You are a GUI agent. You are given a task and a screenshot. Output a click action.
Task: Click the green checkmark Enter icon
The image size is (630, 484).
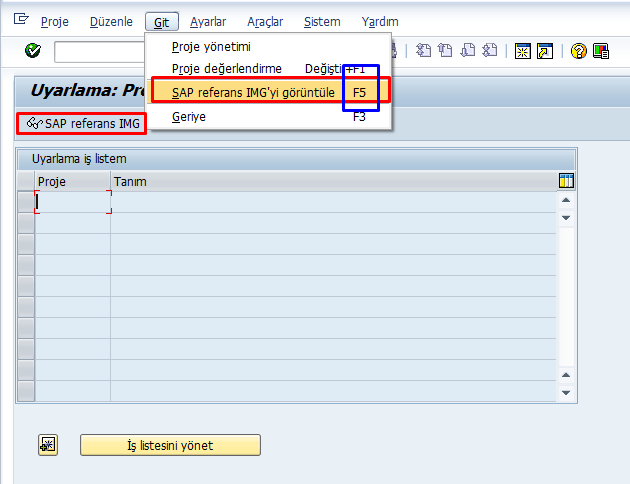click(33, 51)
